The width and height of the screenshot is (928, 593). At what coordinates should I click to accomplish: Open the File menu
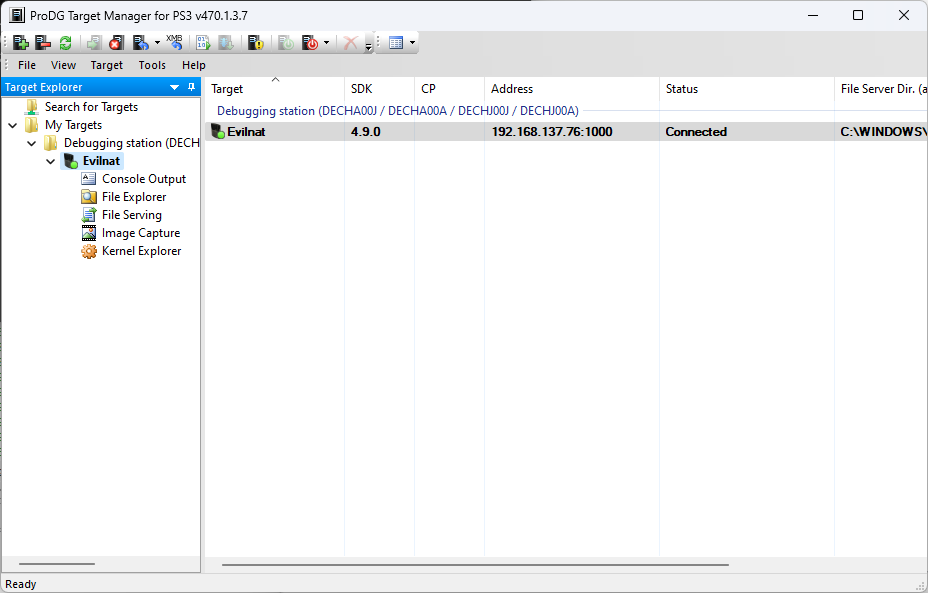[x=27, y=65]
